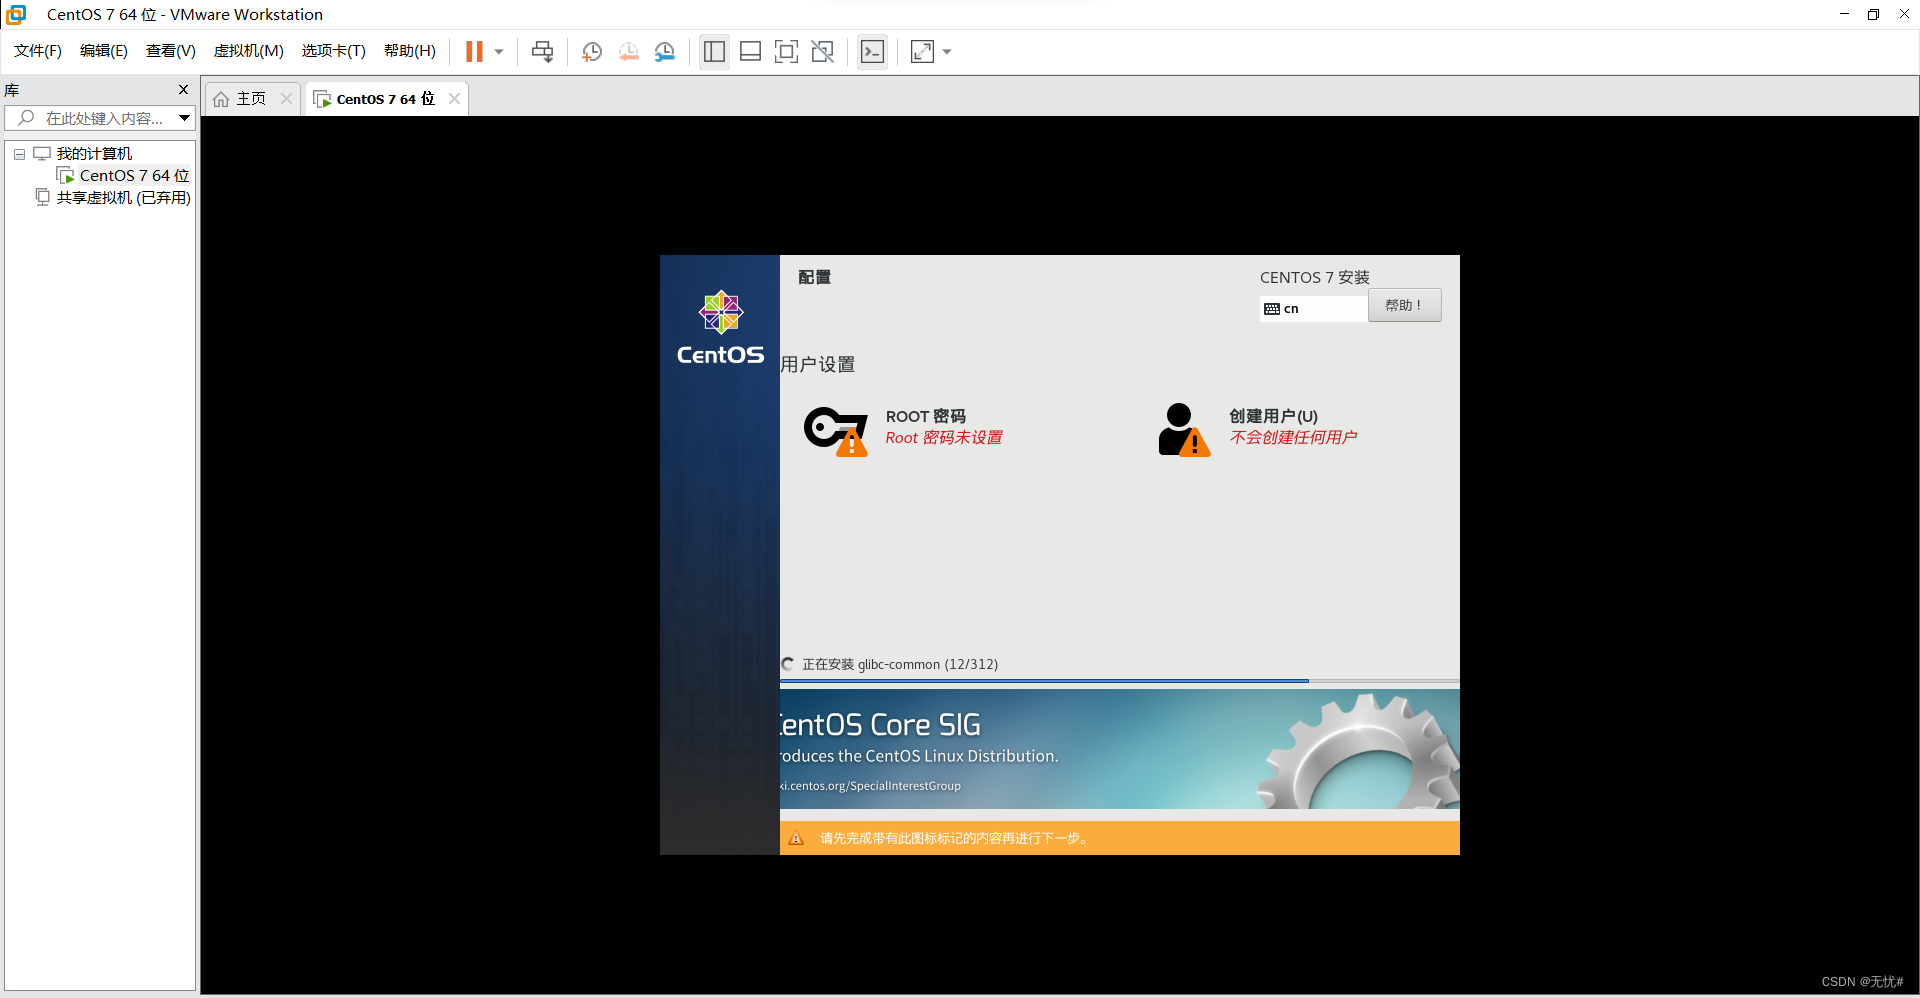Select CentOS 7 64 位 in library tree
Viewport: 1920px width, 998px height.
pos(134,176)
